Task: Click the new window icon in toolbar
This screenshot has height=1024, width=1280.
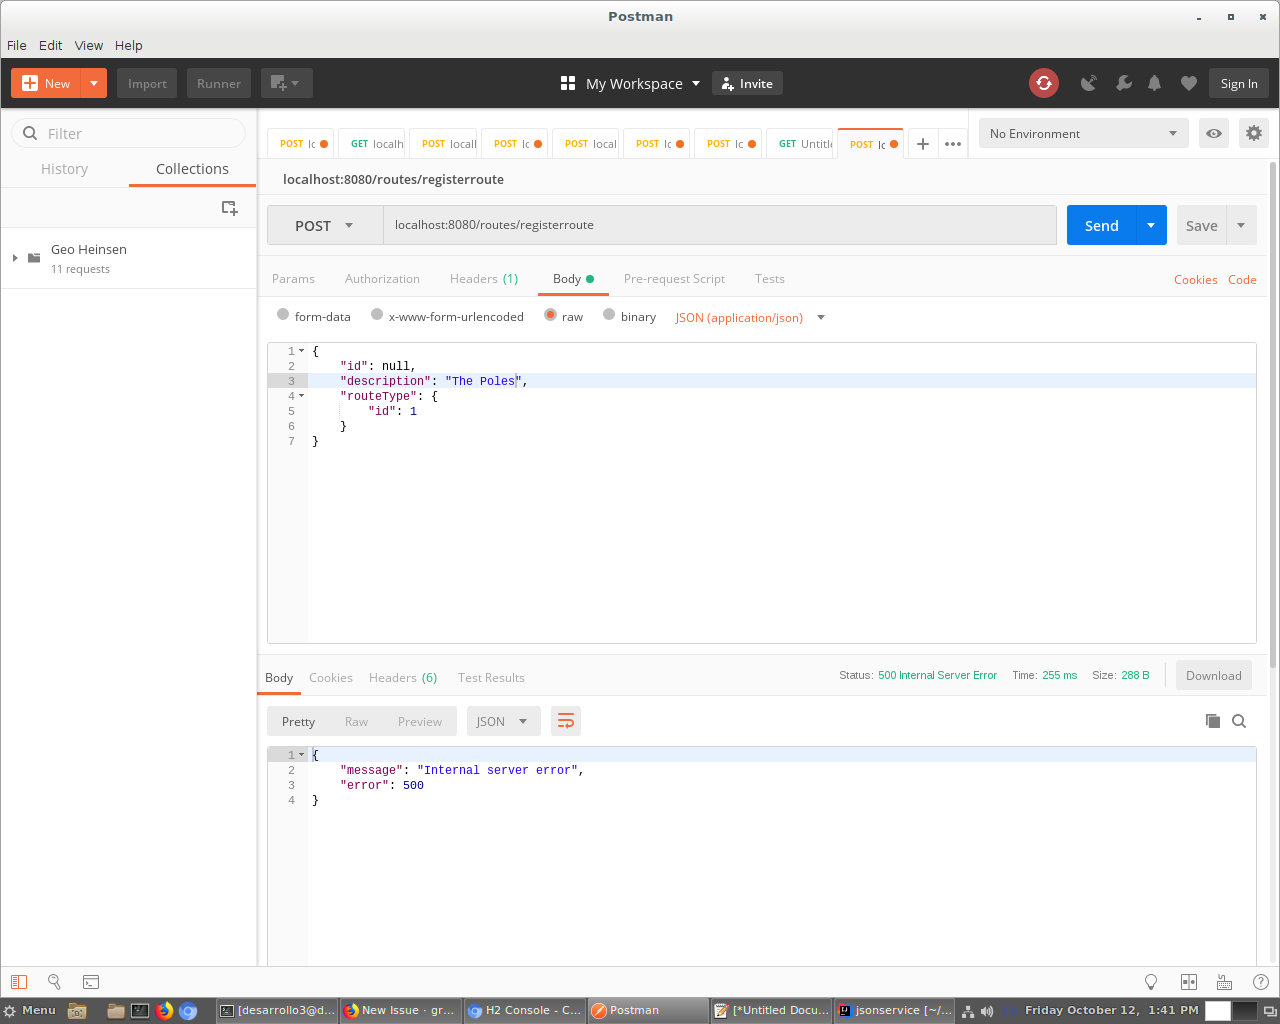Action: (287, 83)
